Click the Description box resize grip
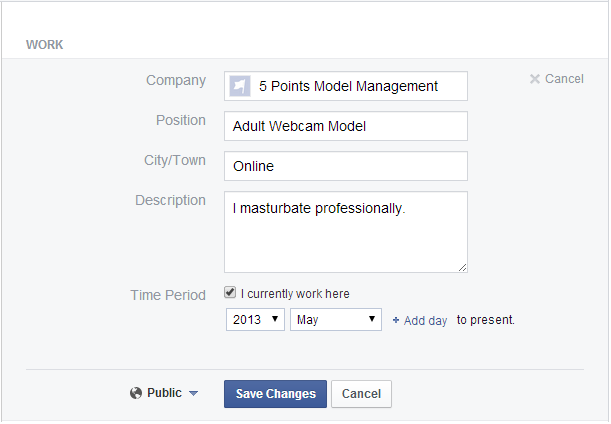 coord(462,267)
